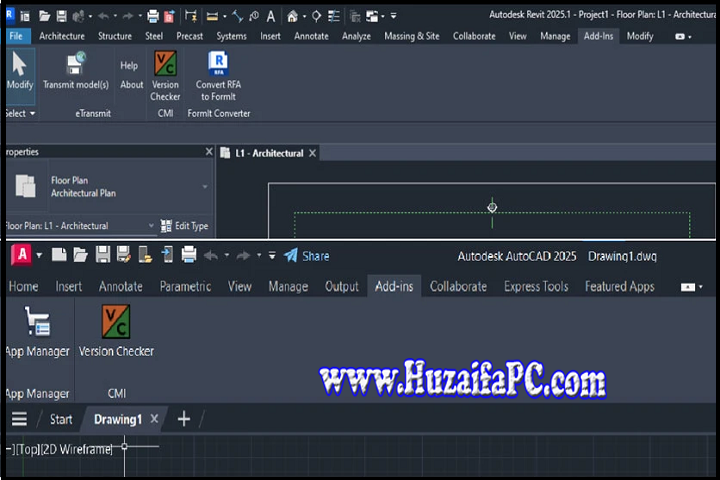The height and width of the screenshot is (480, 720).
Task: Switch to Massing & Site tab in Revit
Action: 411,36
